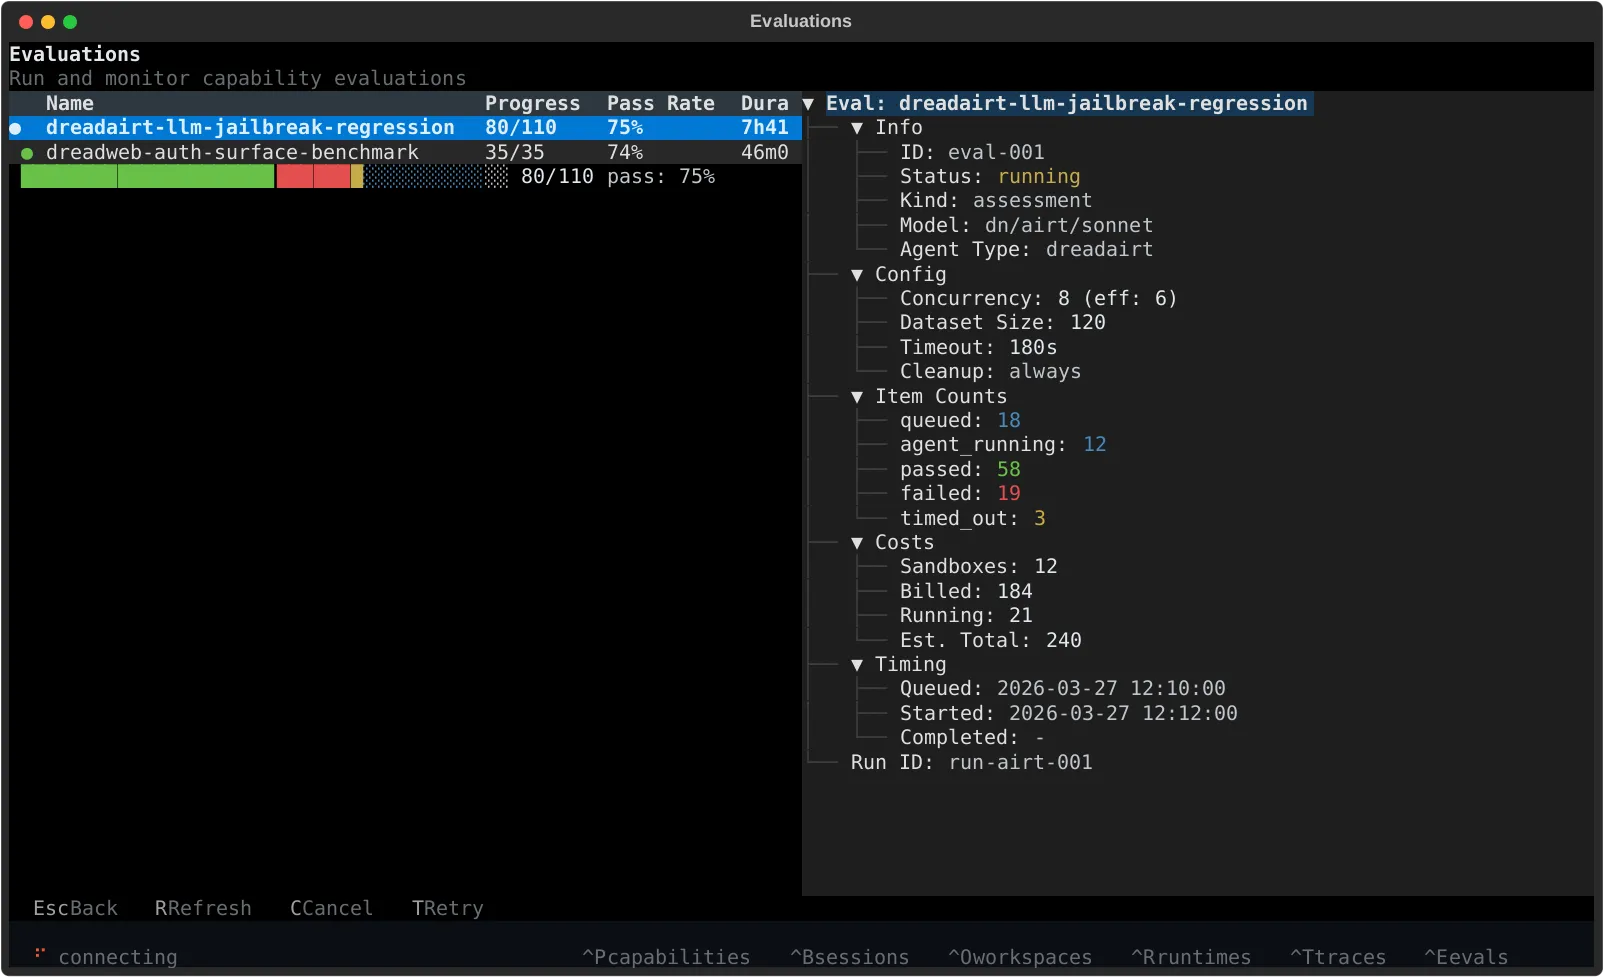This screenshot has height=978, width=1604.
Task: Switch to the sessions screen
Action: (x=849, y=957)
